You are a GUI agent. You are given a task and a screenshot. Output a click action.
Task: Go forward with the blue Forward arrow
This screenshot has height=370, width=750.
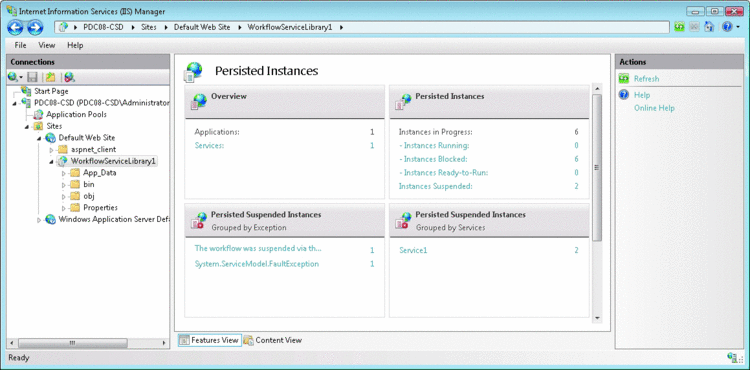[x=35, y=28]
